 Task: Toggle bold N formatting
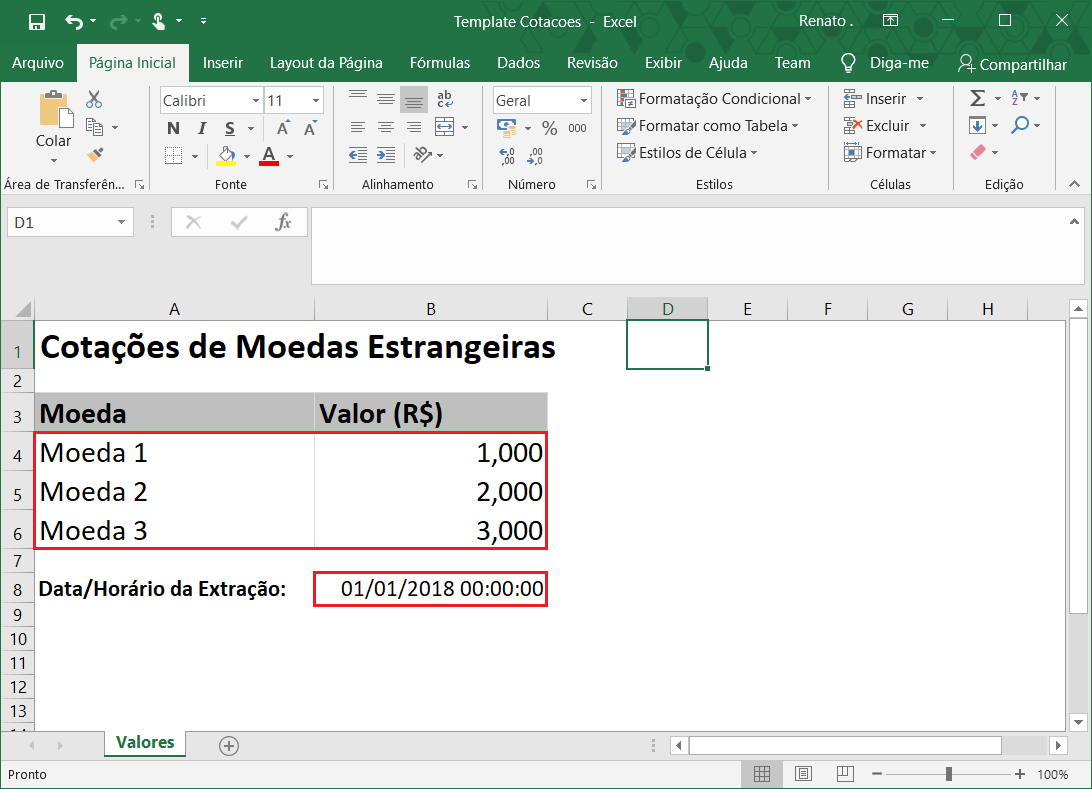tap(173, 128)
